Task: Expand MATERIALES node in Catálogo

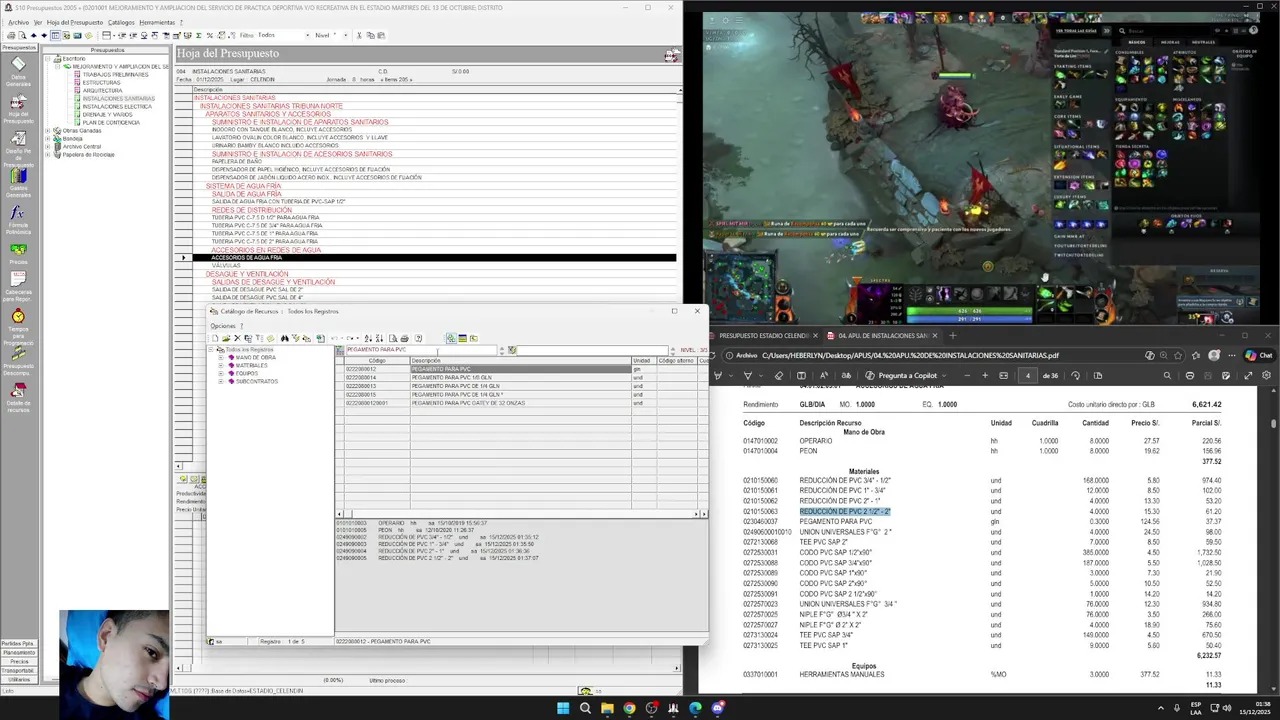Action: (221, 366)
